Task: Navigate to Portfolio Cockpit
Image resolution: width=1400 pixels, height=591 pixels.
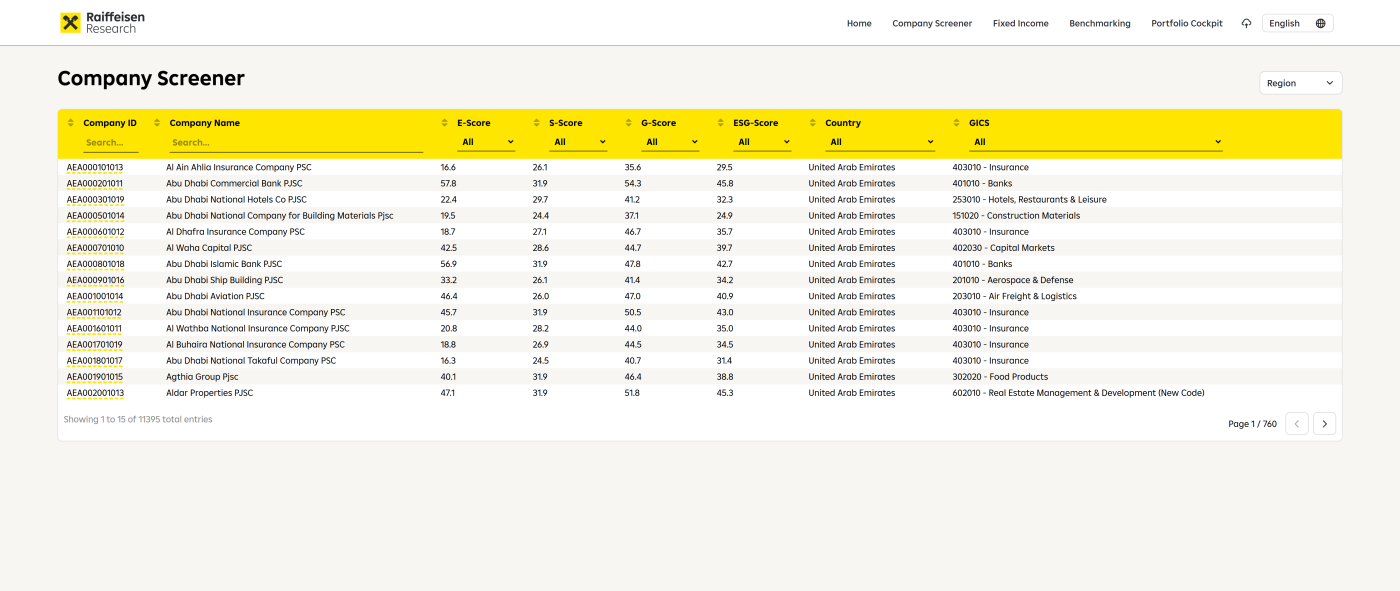Action: [1186, 23]
